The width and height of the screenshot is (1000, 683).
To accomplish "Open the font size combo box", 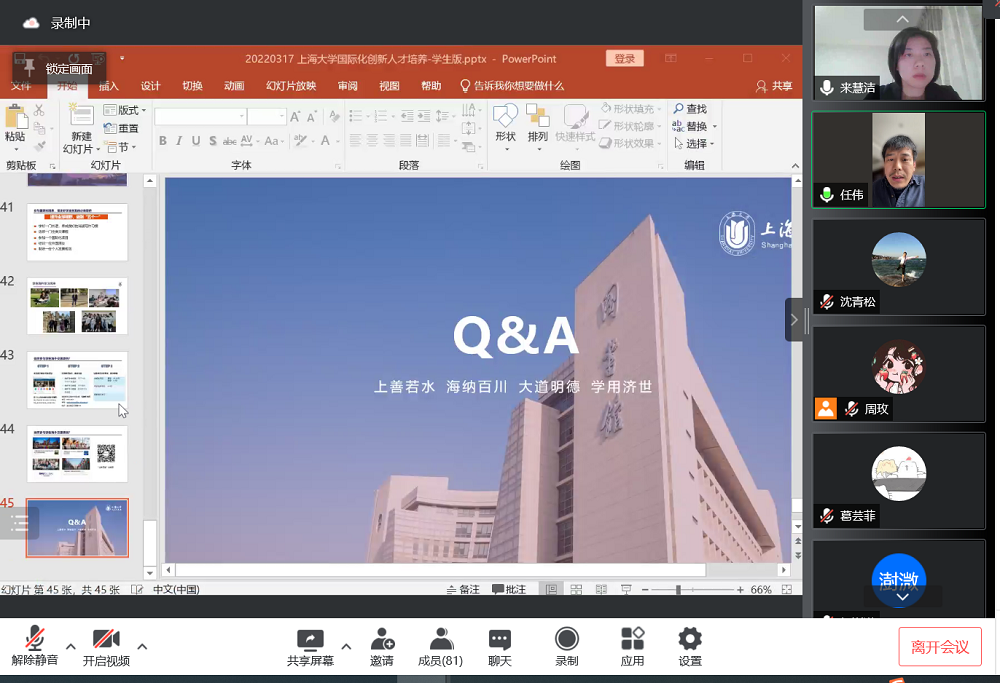I will [x=266, y=117].
